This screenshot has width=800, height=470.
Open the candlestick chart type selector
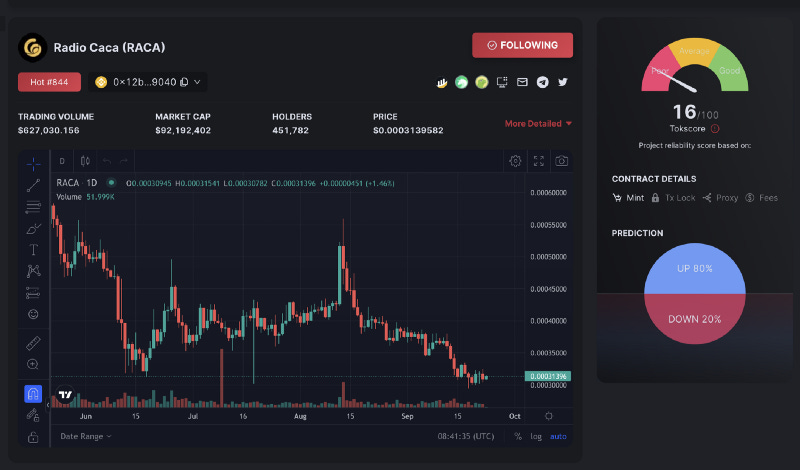click(85, 161)
